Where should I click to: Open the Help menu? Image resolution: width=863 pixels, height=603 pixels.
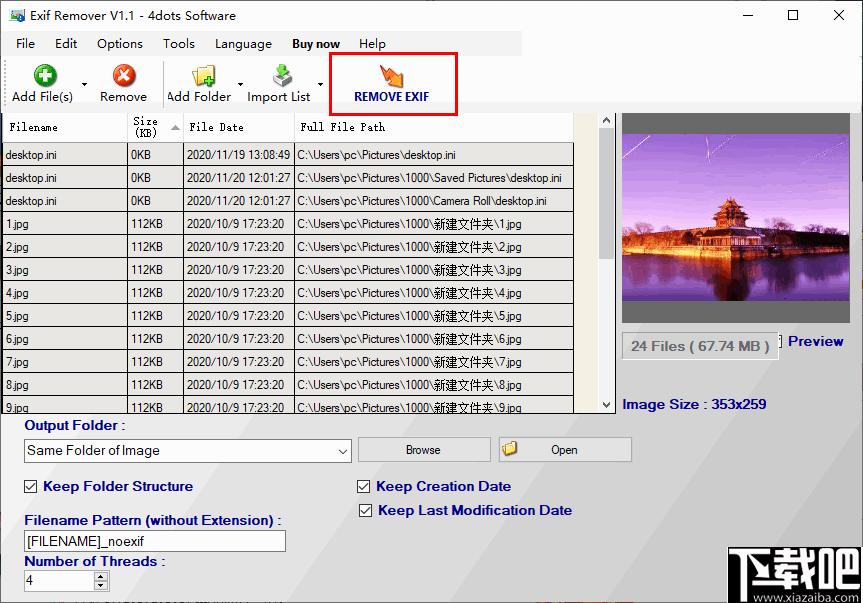(x=372, y=43)
